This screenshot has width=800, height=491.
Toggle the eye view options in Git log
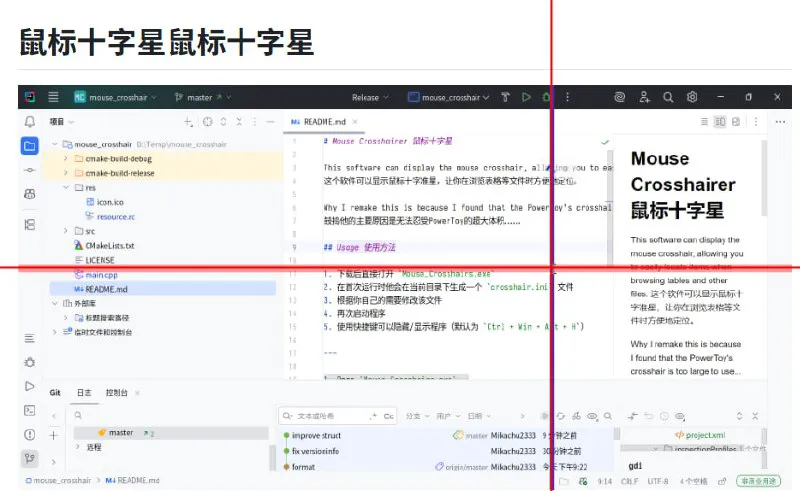click(592, 416)
